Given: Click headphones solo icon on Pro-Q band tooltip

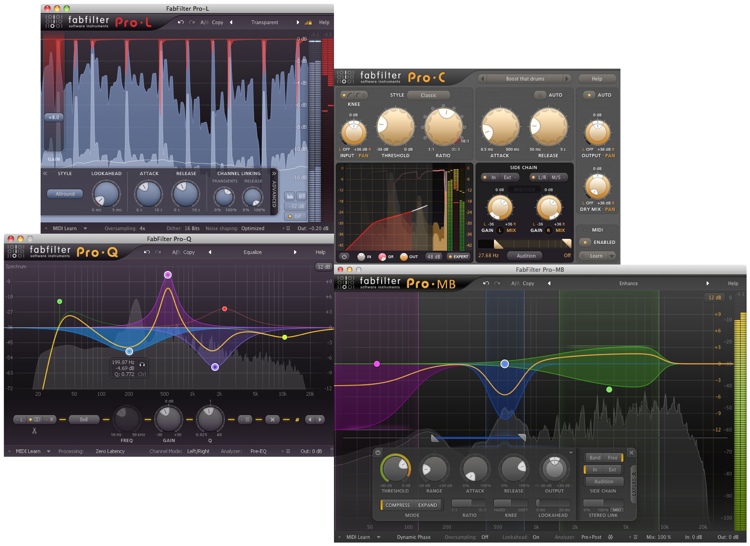Looking at the screenshot, I should click(x=142, y=364).
